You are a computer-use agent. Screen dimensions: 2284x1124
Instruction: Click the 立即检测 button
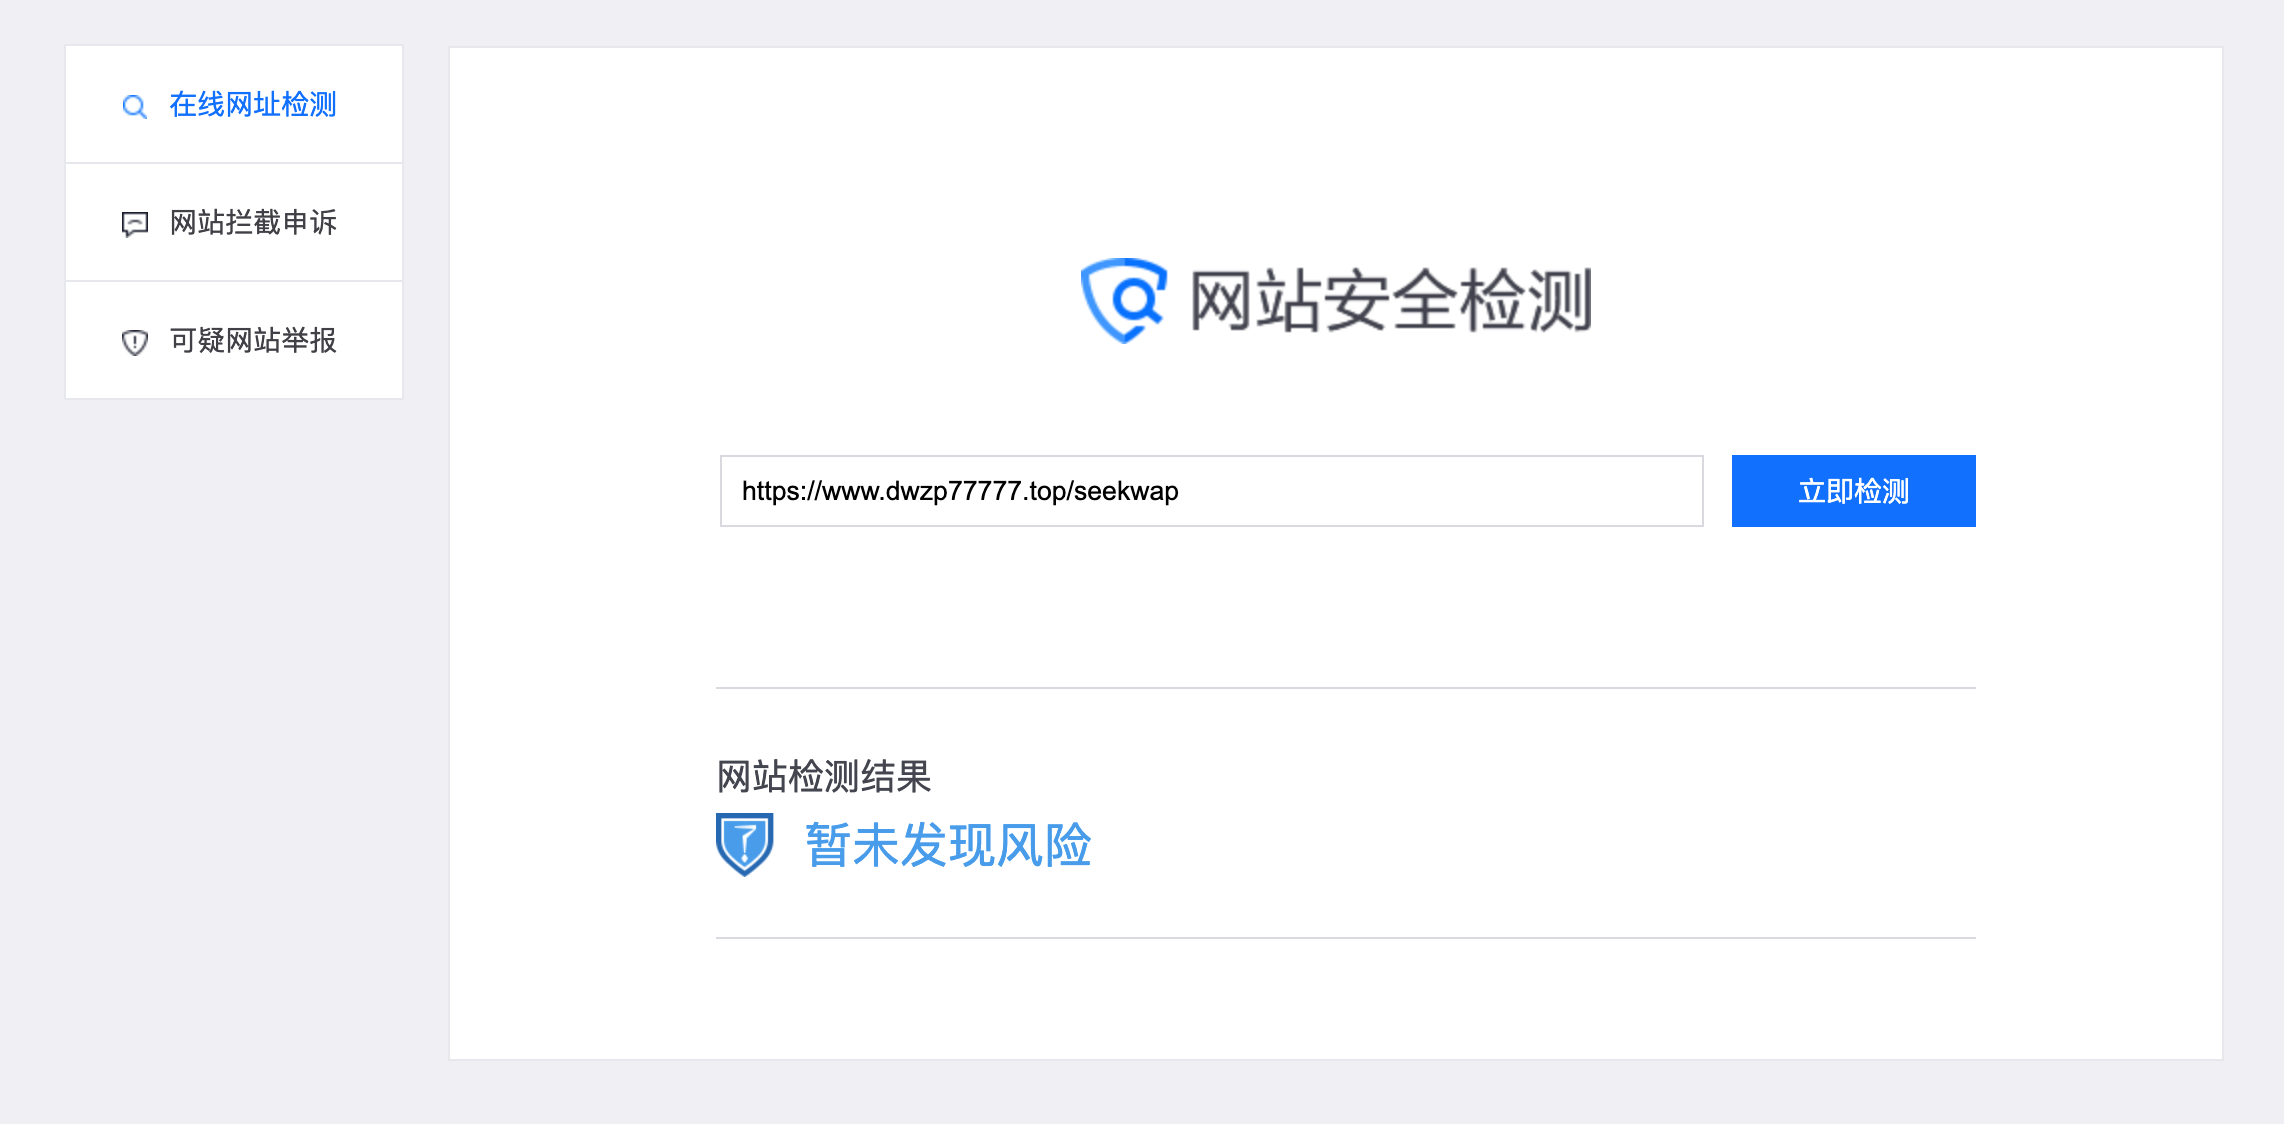pyautogui.click(x=1853, y=491)
